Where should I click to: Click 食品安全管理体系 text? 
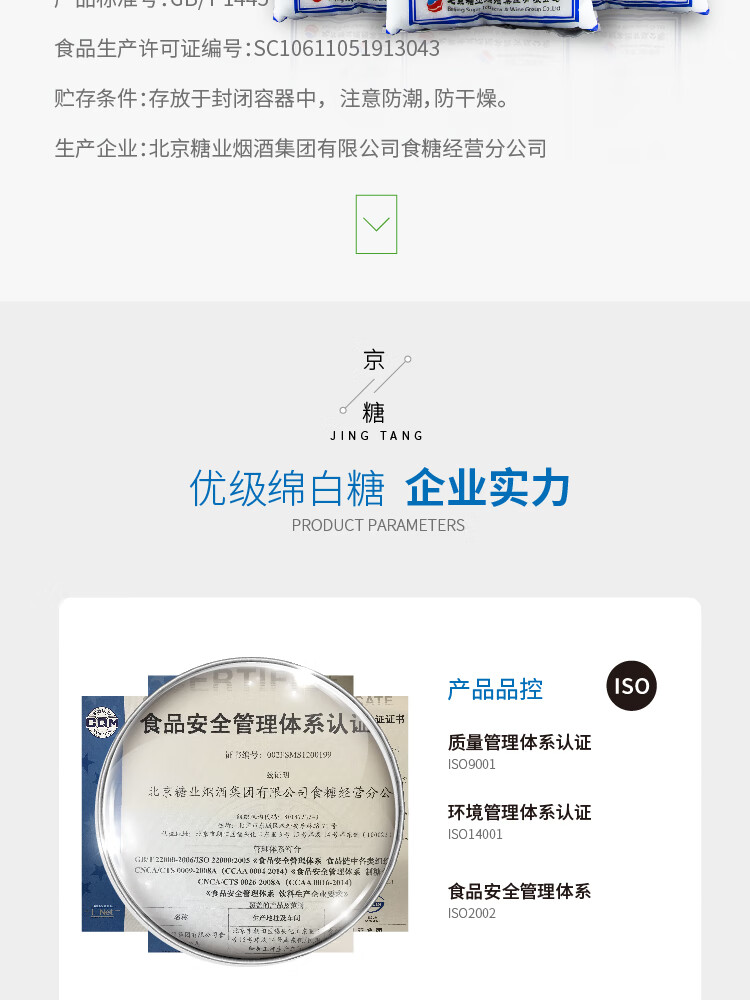click(x=519, y=892)
